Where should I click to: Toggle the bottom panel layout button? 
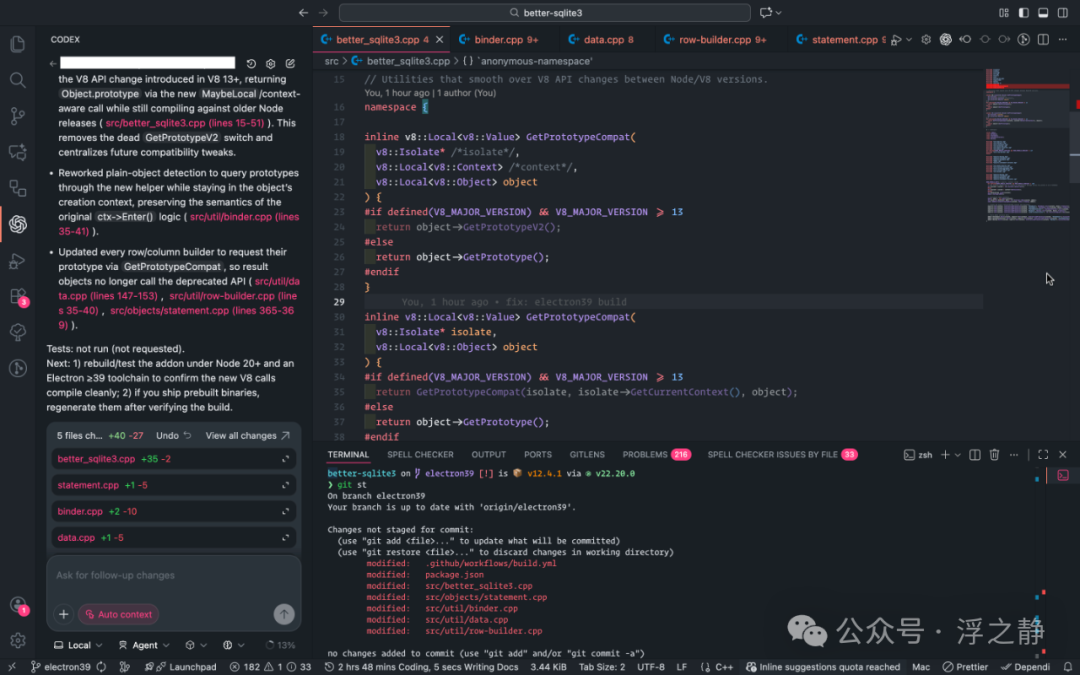(1043, 12)
